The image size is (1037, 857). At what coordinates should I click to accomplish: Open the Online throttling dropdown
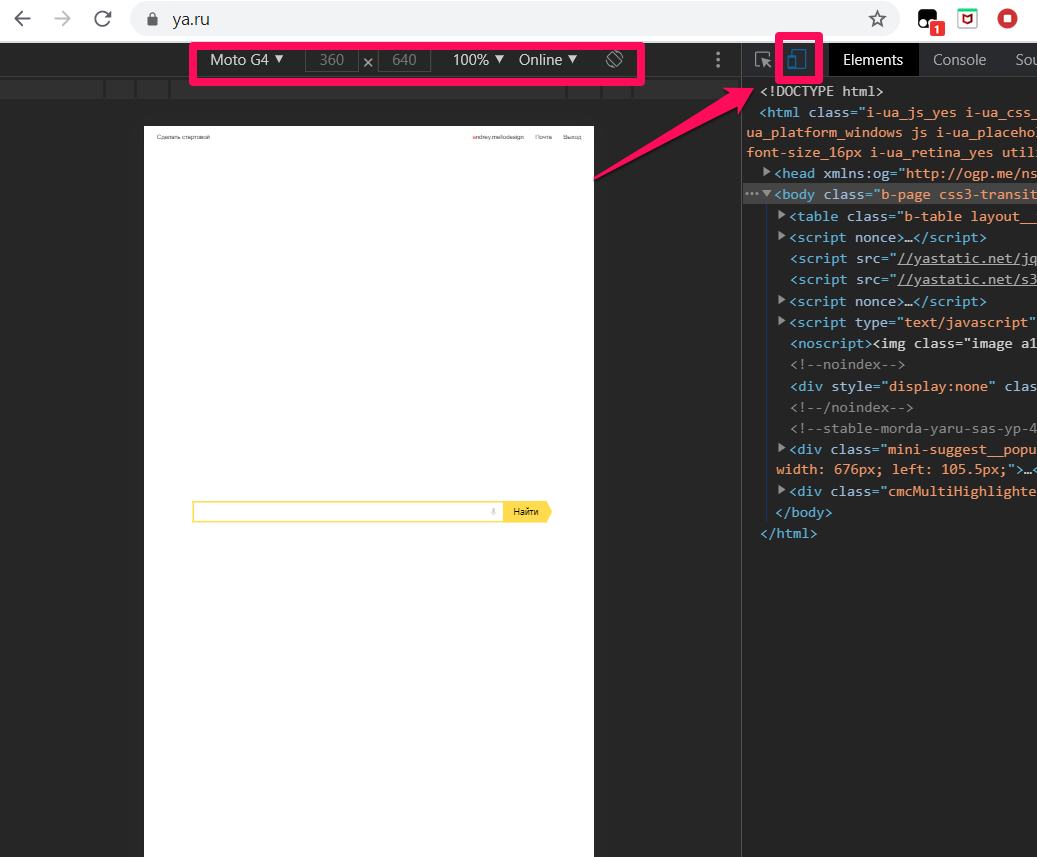pyautogui.click(x=548, y=60)
